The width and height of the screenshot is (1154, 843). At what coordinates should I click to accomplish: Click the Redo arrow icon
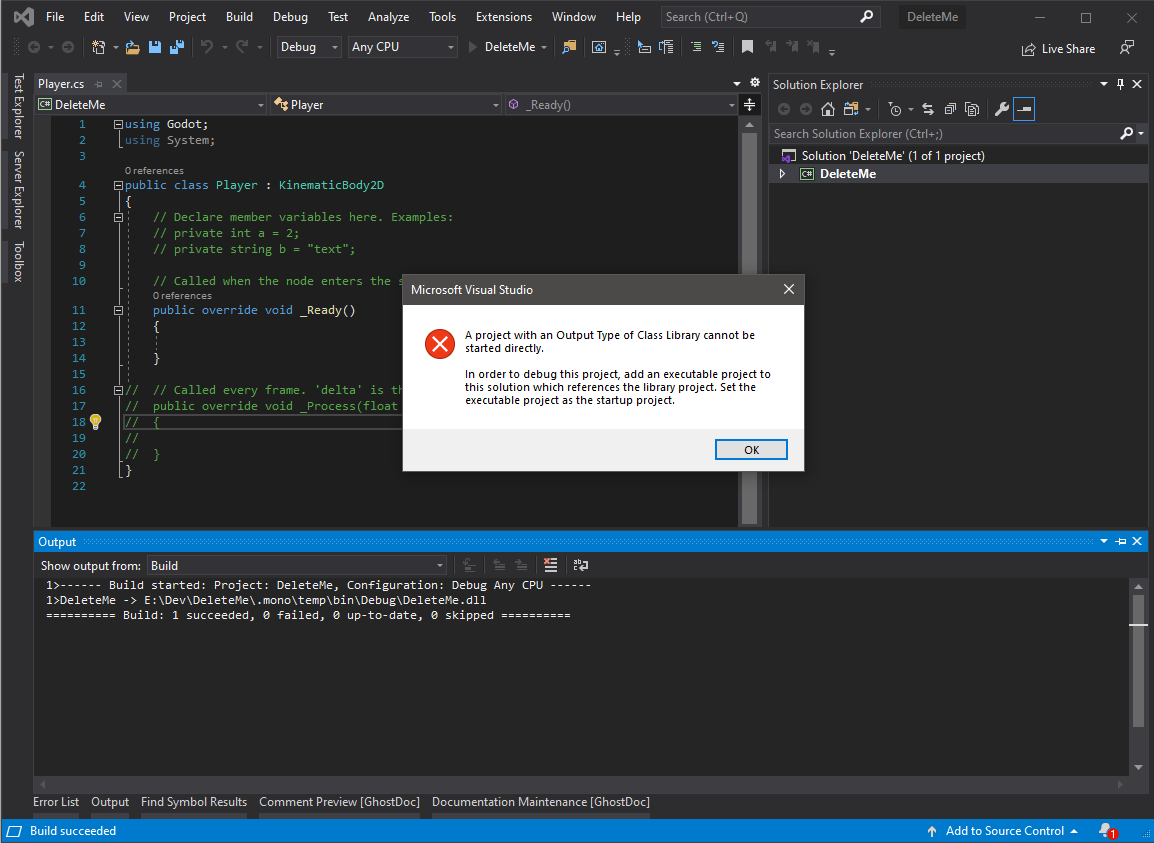(x=242, y=47)
